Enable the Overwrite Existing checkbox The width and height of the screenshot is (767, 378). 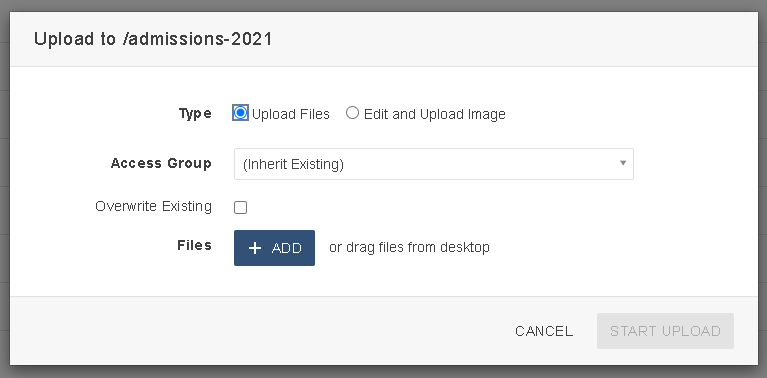click(240, 207)
